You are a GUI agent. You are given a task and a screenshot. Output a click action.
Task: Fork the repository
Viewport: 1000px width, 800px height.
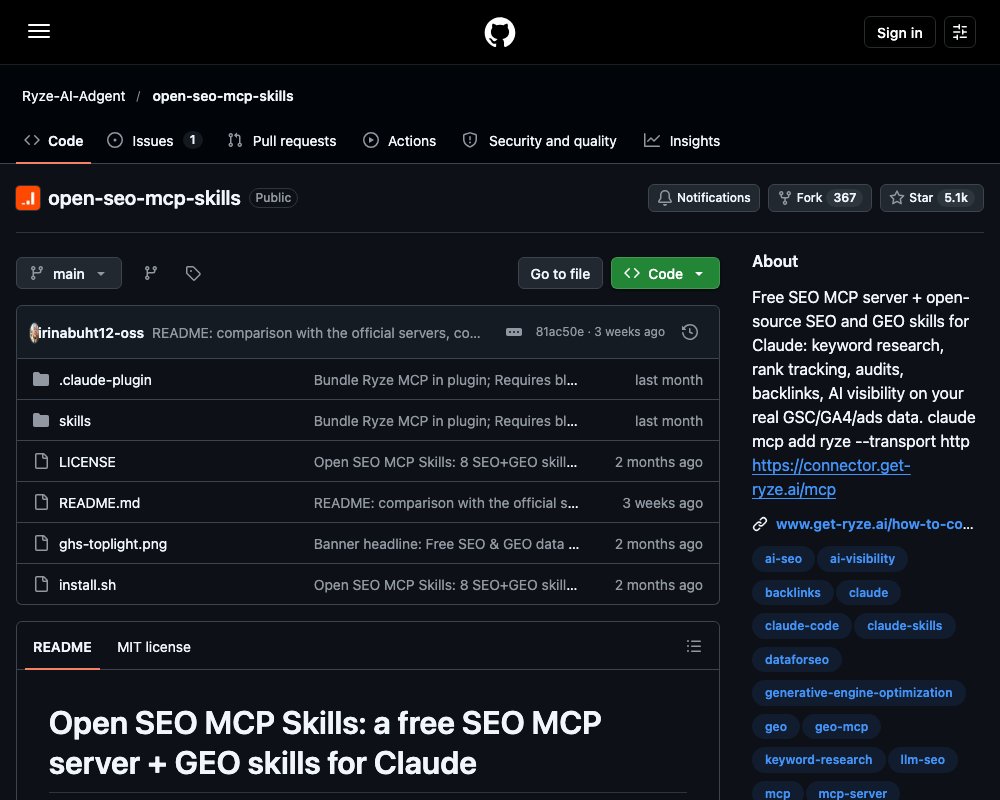point(820,198)
